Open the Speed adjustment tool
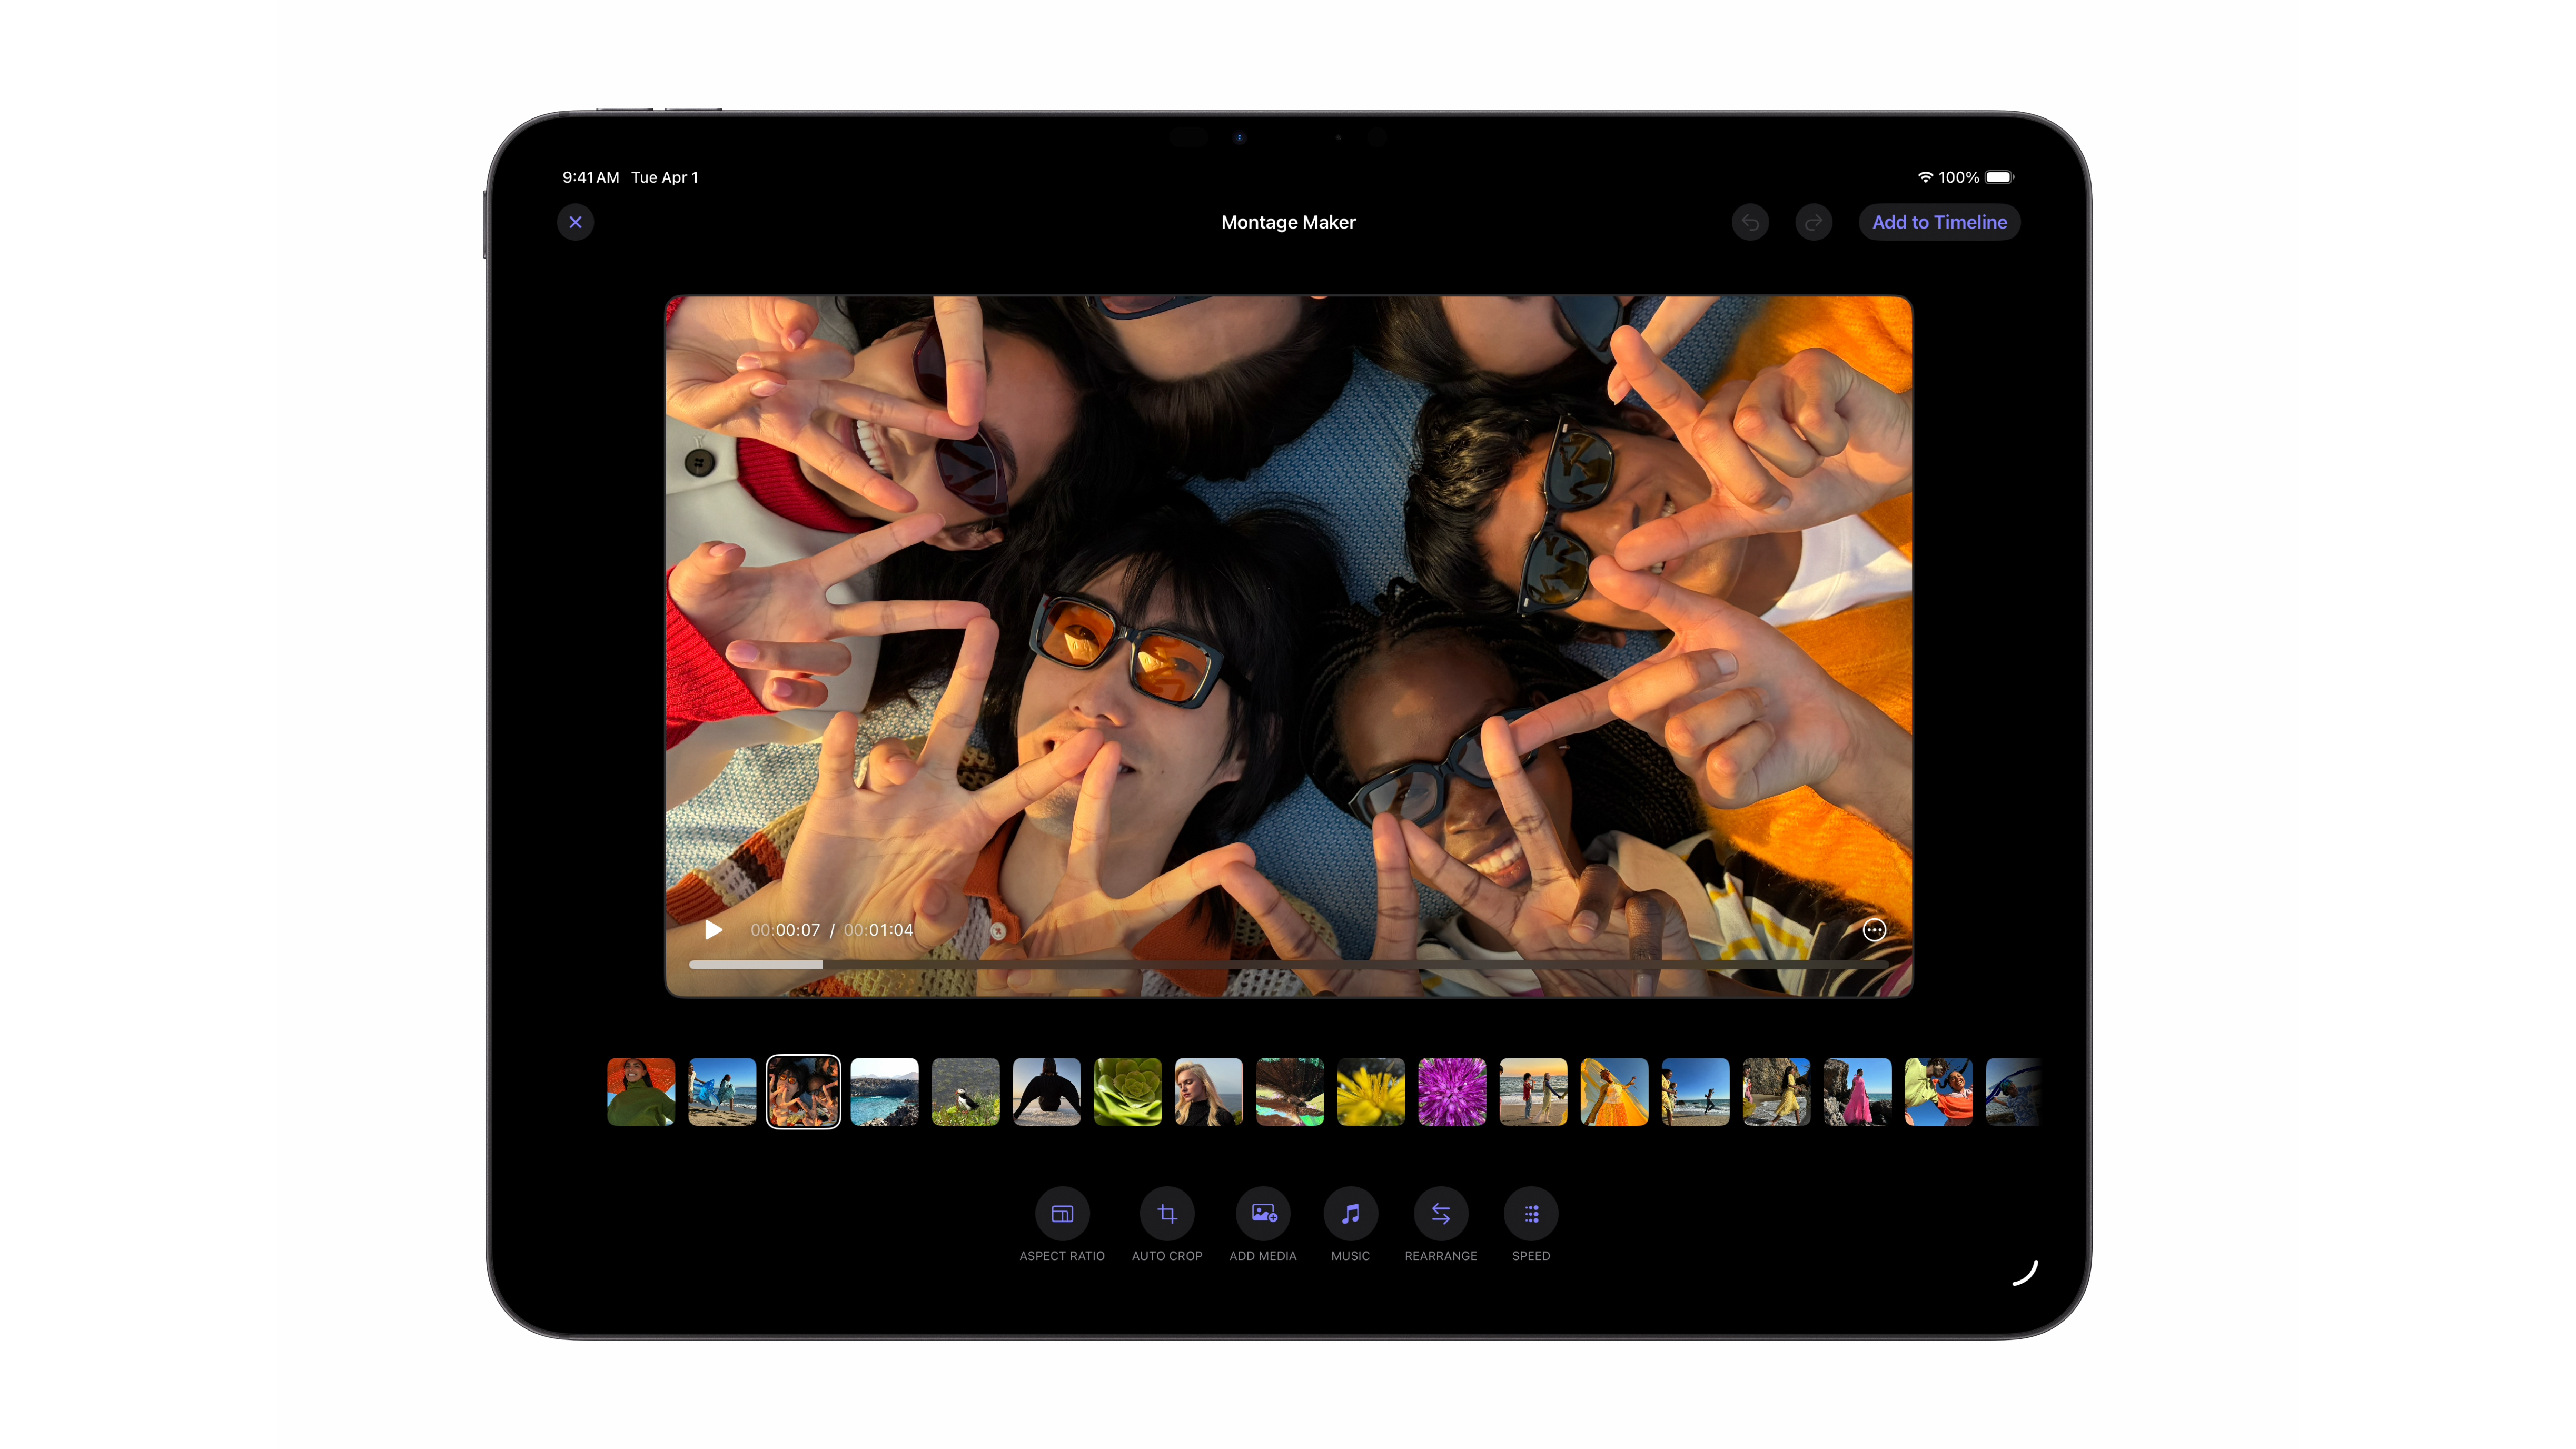The width and height of the screenshot is (2576, 1449). tap(1530, 1214)
